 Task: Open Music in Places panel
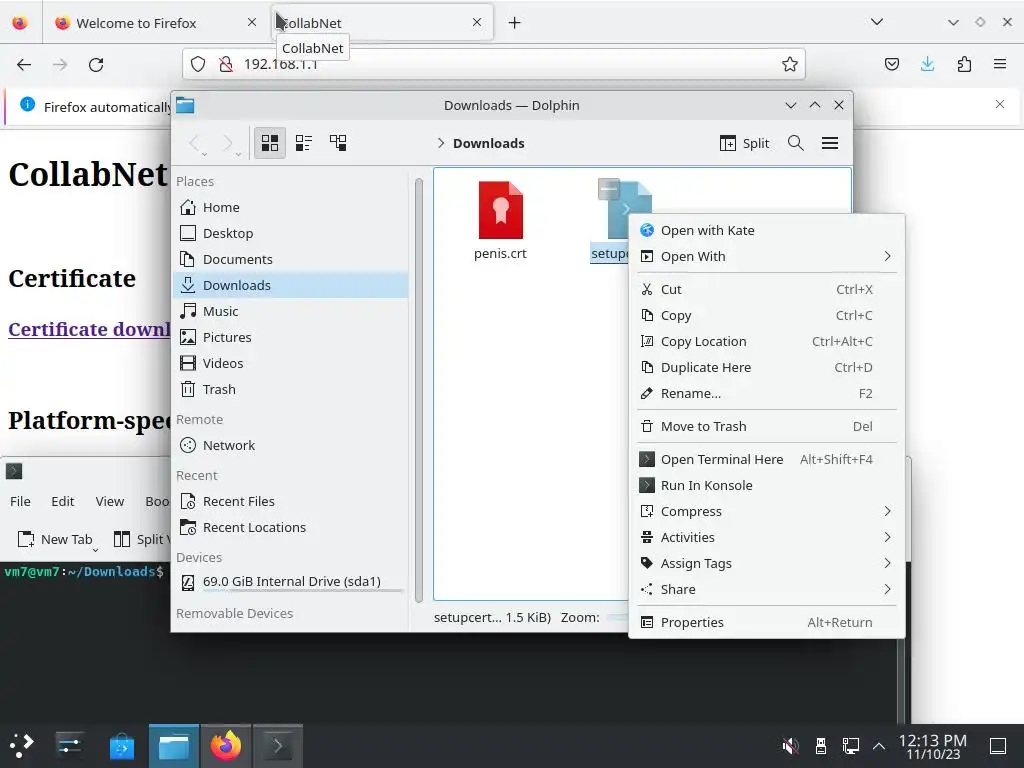point(291,312)
